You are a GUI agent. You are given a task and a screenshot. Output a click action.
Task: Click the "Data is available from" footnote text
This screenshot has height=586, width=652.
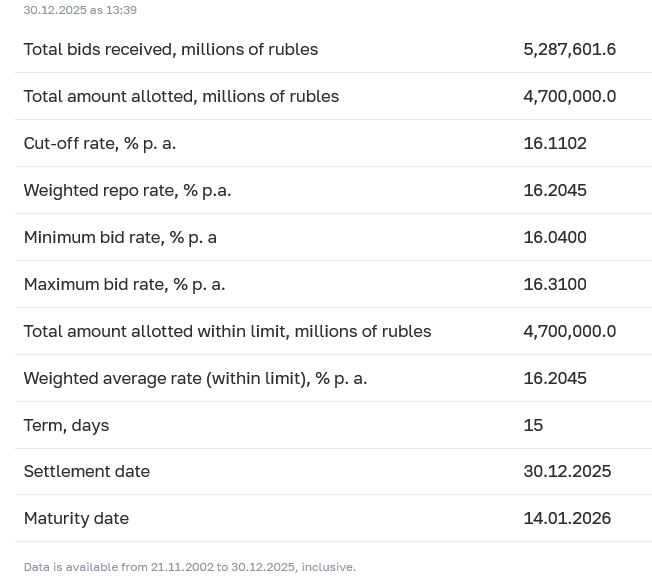[x=189, y=567]
